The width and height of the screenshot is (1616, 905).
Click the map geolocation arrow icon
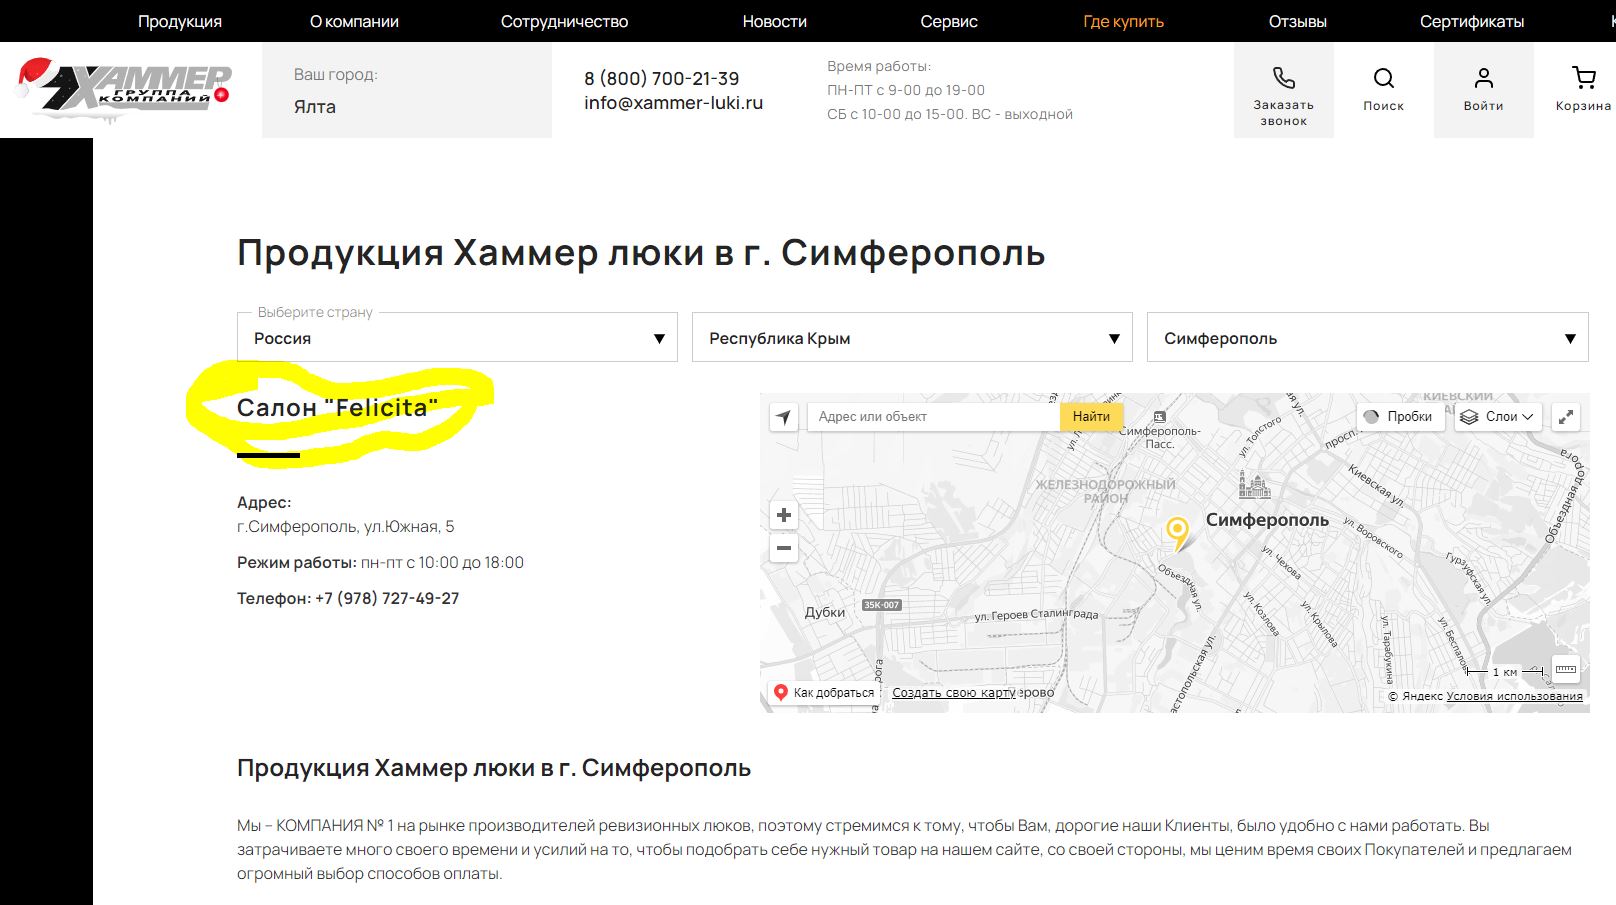783,417
